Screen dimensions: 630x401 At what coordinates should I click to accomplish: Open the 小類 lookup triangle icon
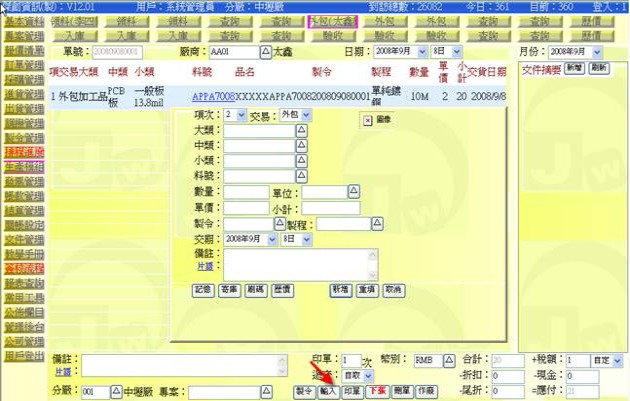[302, 161]
